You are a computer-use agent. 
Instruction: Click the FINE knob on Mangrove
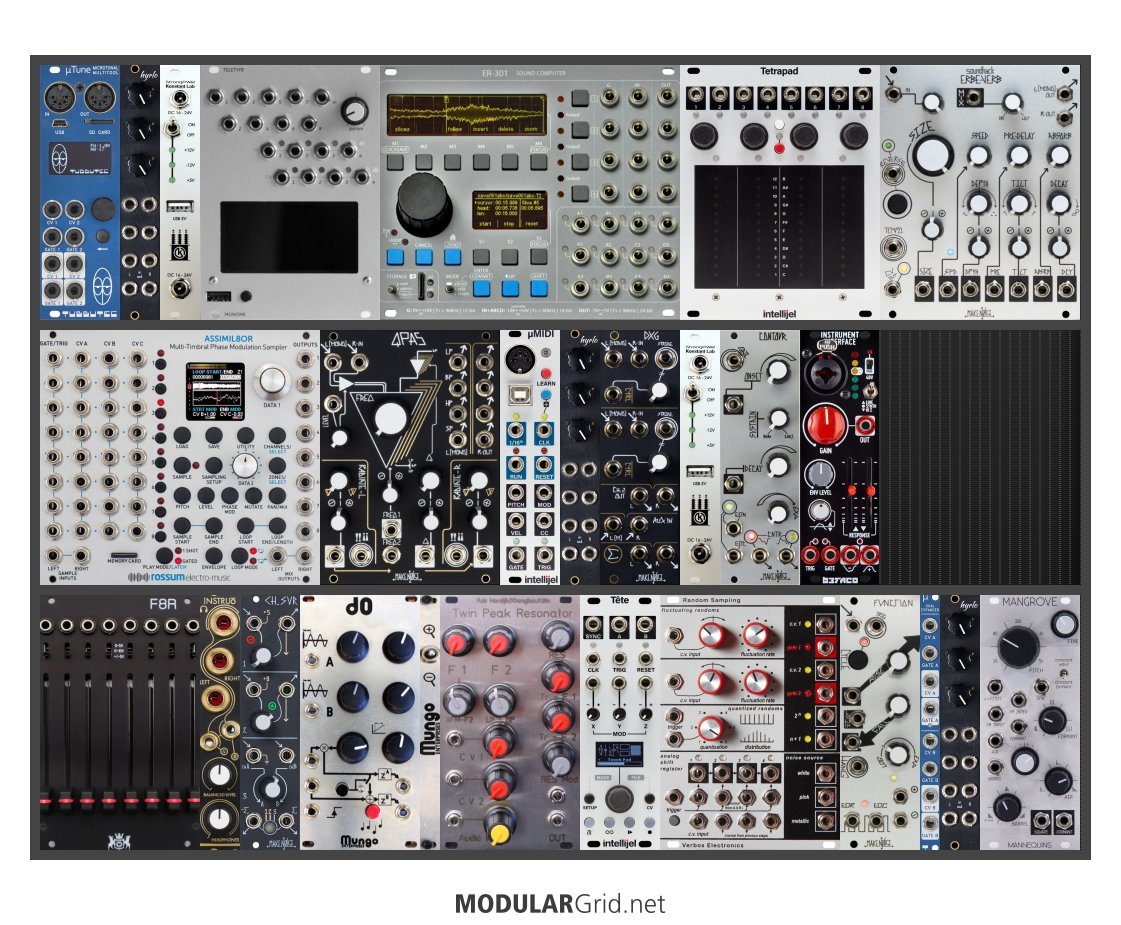[1063, 623]
